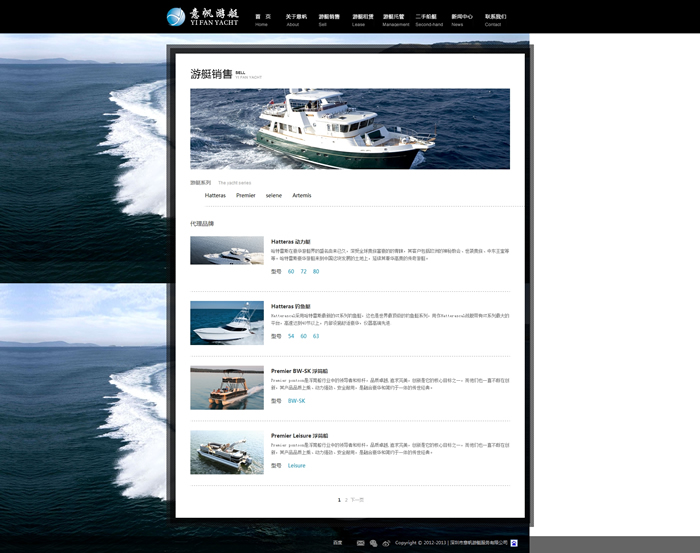The image size is (700, 553).
Task: Open the News menu item
Action: [x=462, y=20]
